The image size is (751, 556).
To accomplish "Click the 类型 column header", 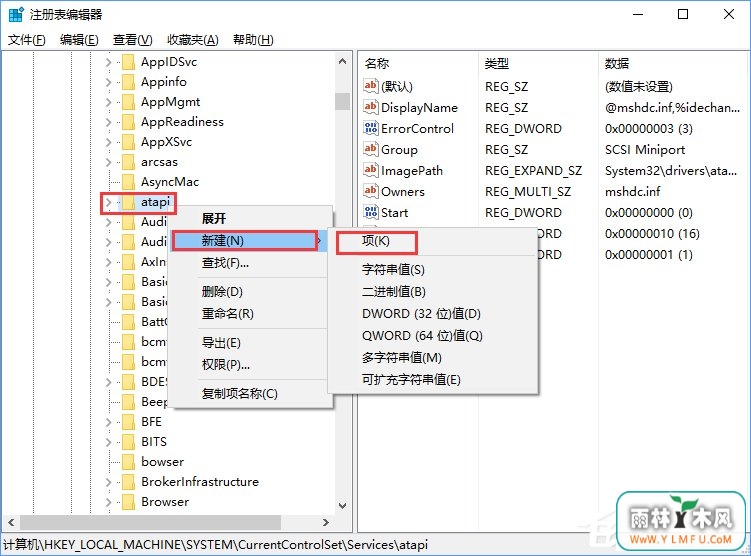I will pos(538,63).
